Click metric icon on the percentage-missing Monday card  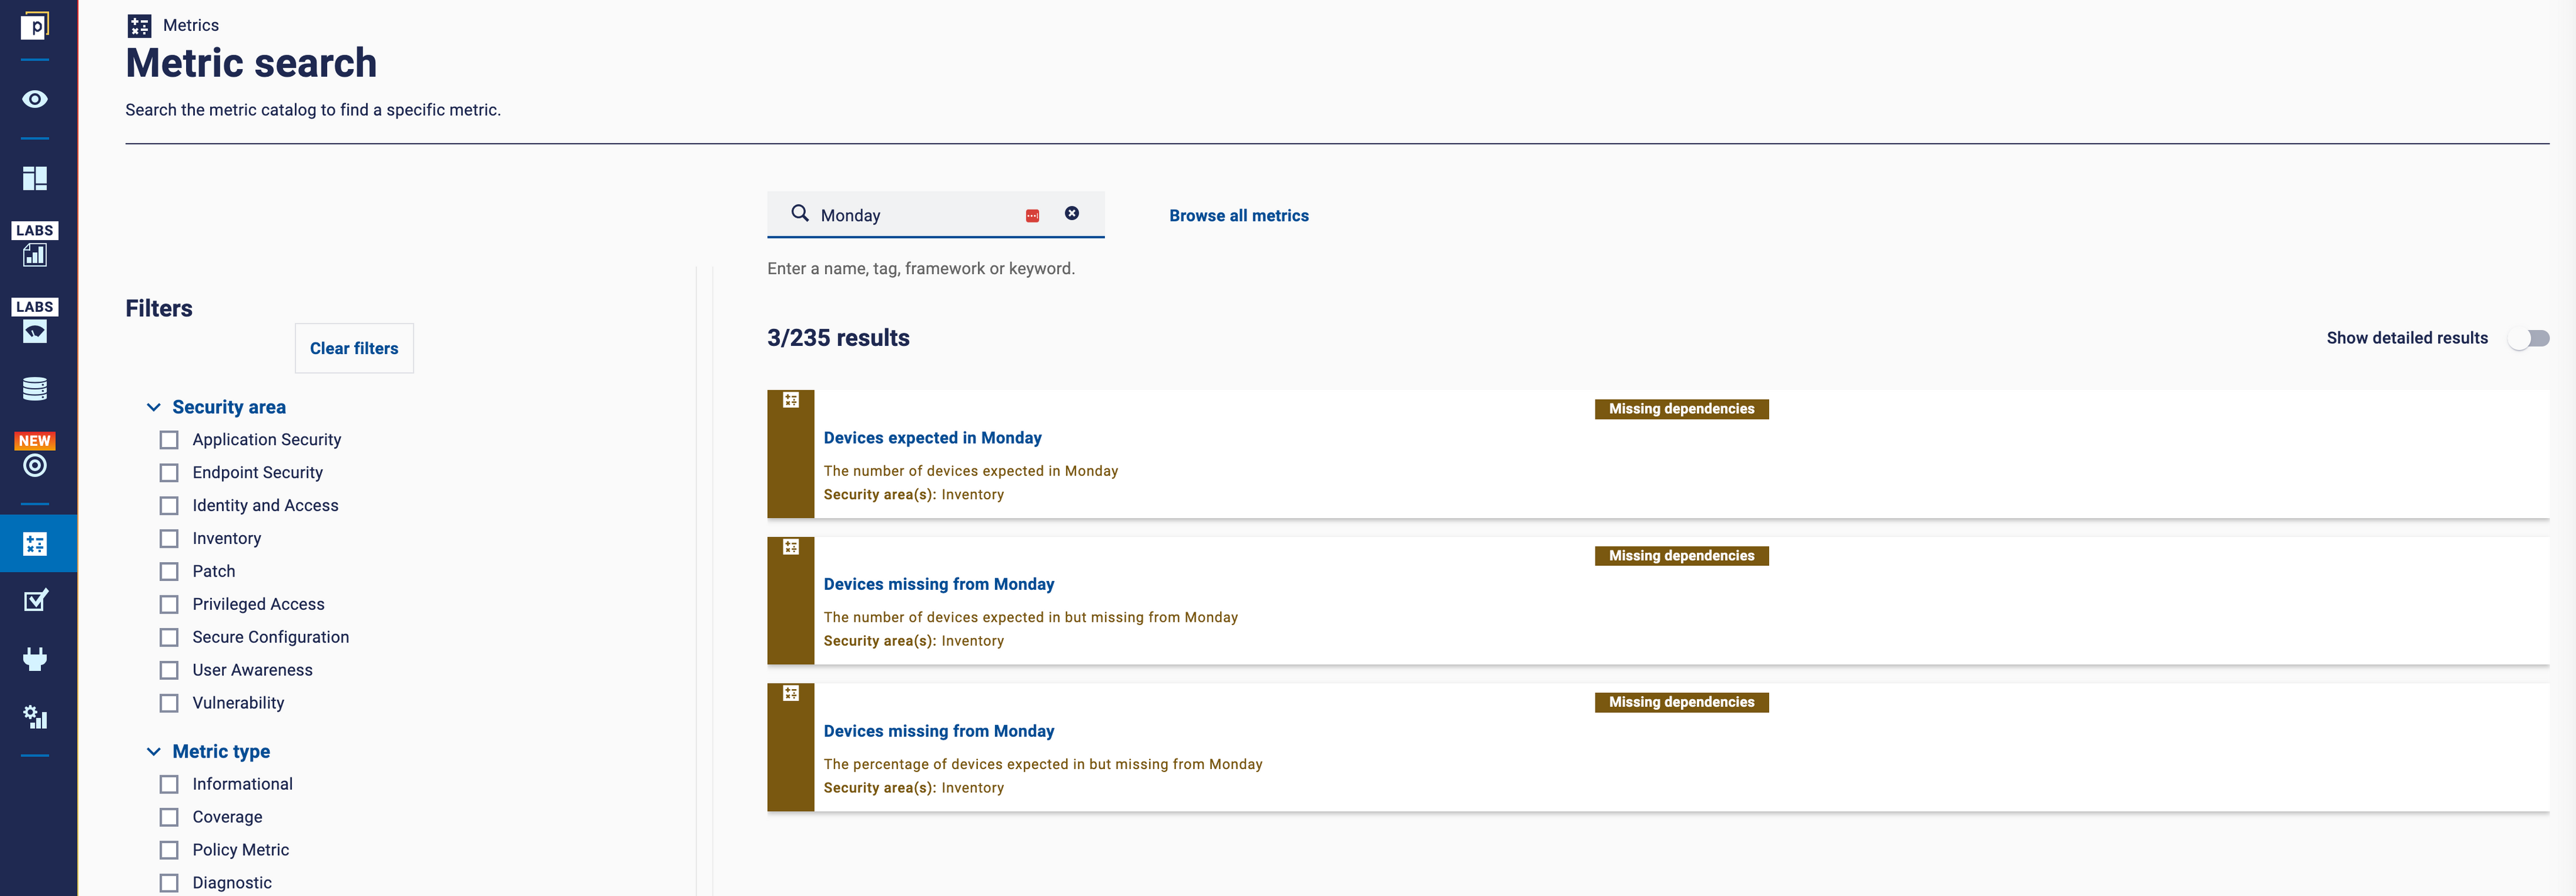pyautogui.click(x=791, y=694)
